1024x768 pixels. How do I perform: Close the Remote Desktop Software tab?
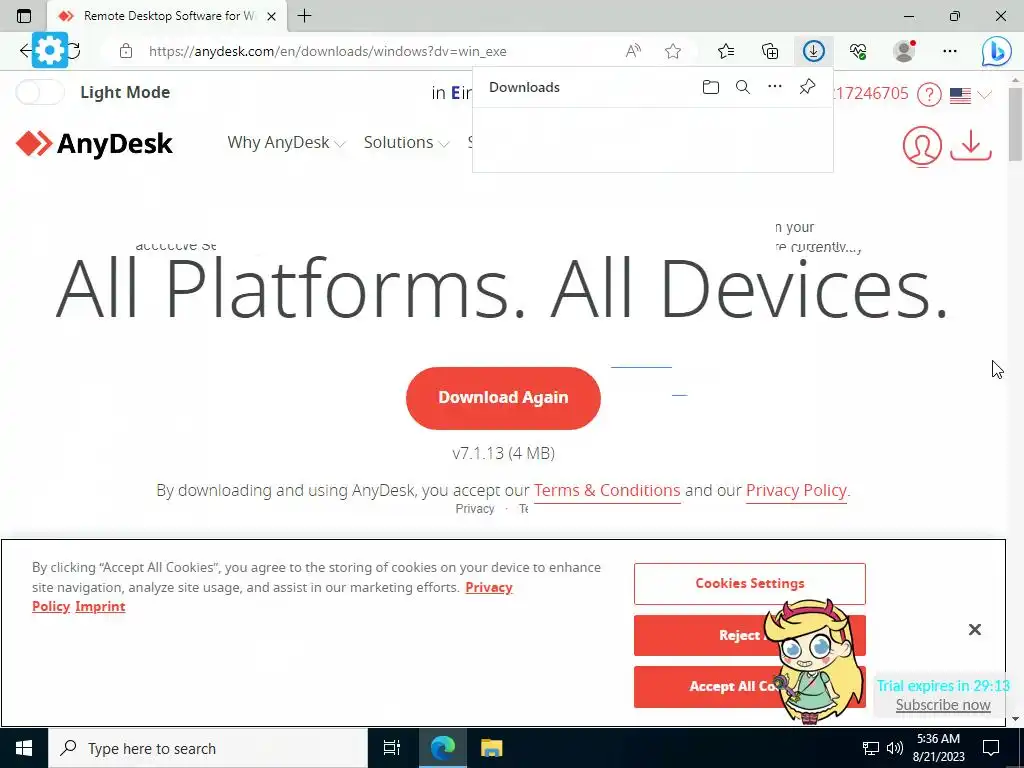272,16
